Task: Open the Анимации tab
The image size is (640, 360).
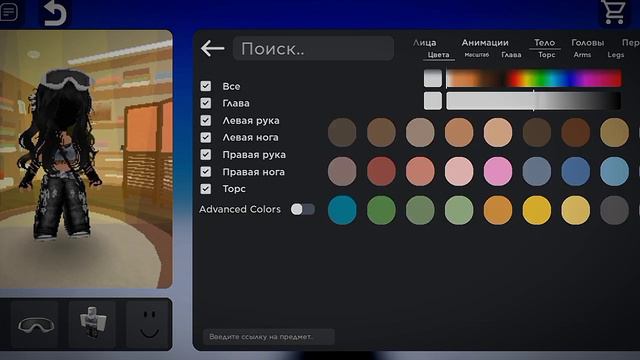Action: (x=485, y=42)
